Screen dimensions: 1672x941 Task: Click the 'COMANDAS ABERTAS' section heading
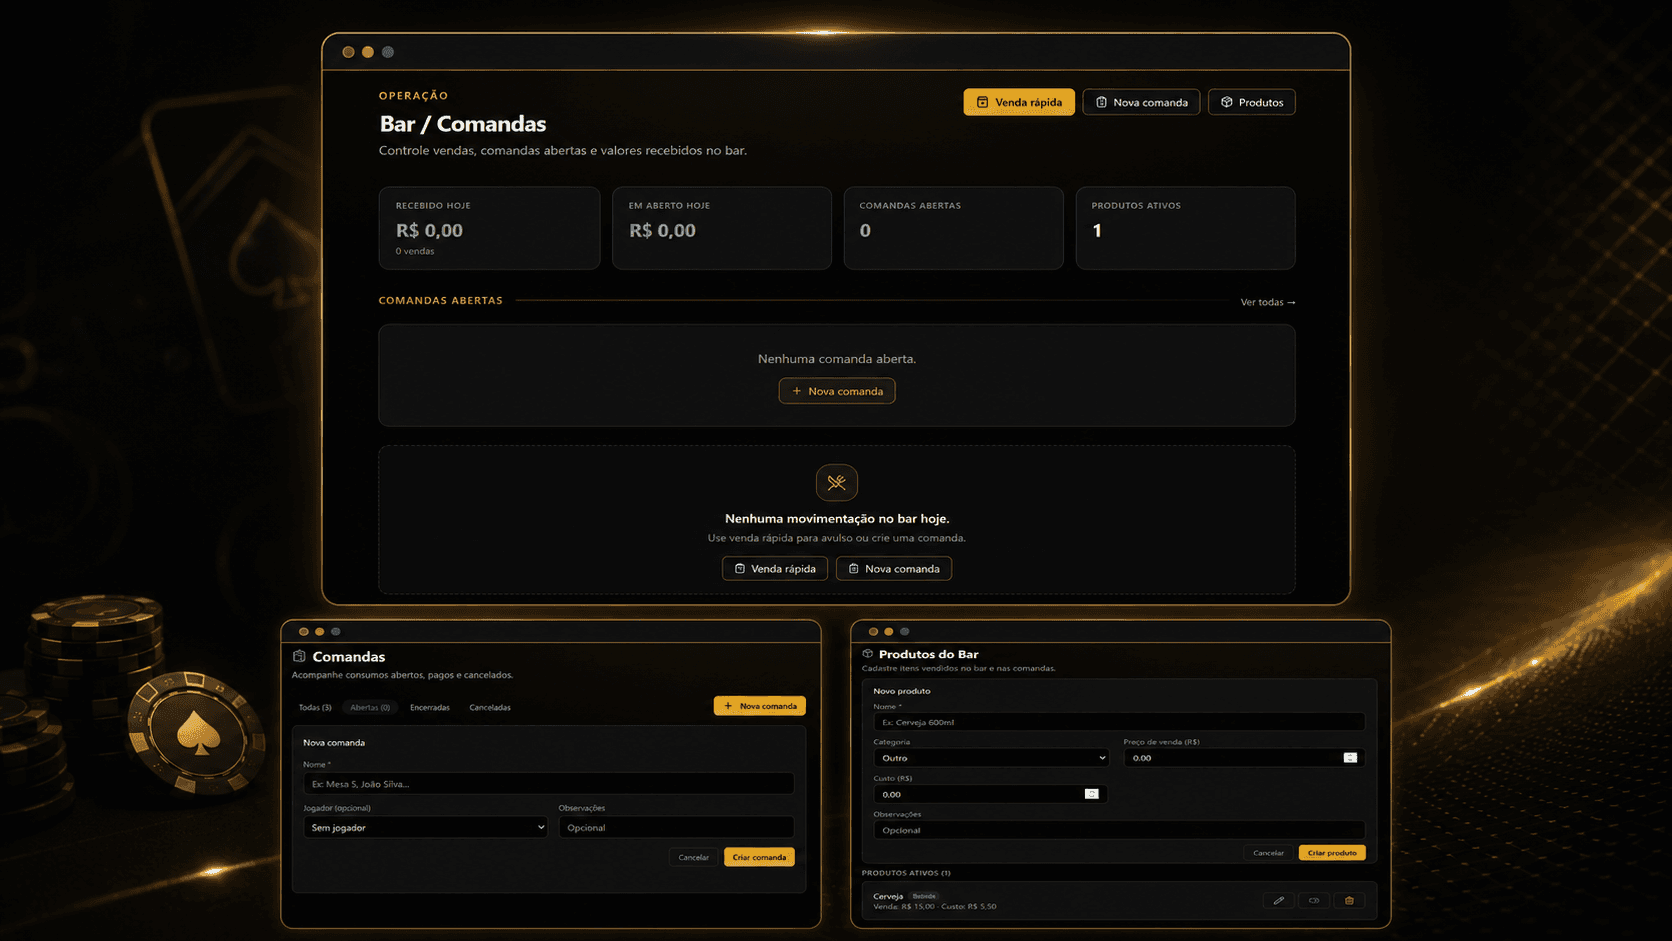pyautogui.click(x=441, y=300)
